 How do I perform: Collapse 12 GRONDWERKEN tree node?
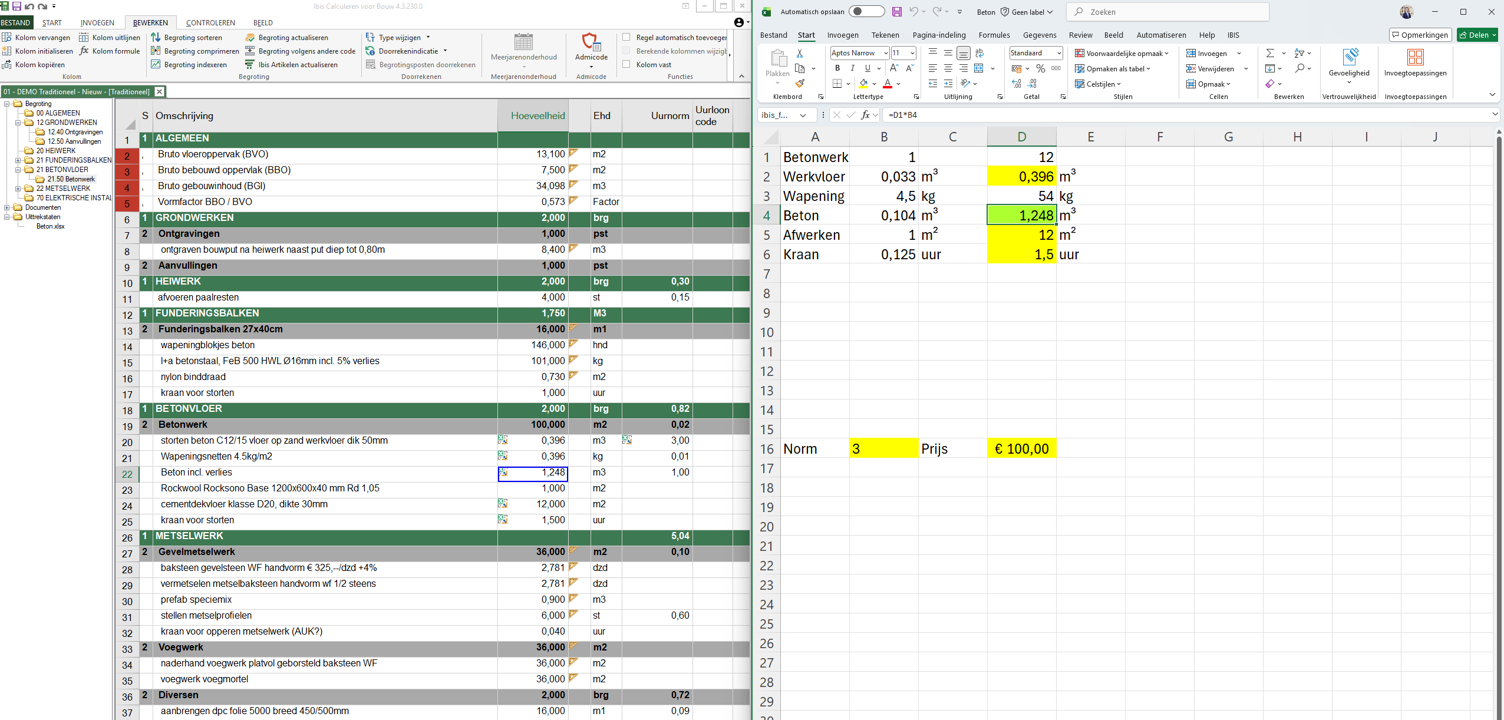(18, 122)
